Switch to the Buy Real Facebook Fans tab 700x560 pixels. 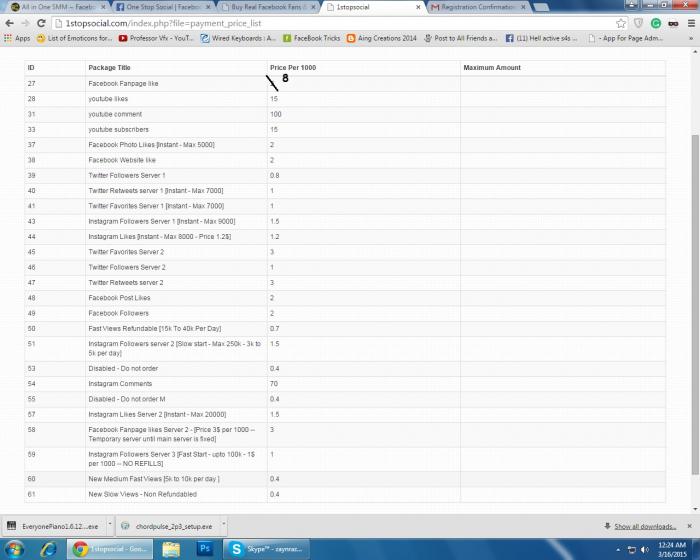tap(269, 7)
